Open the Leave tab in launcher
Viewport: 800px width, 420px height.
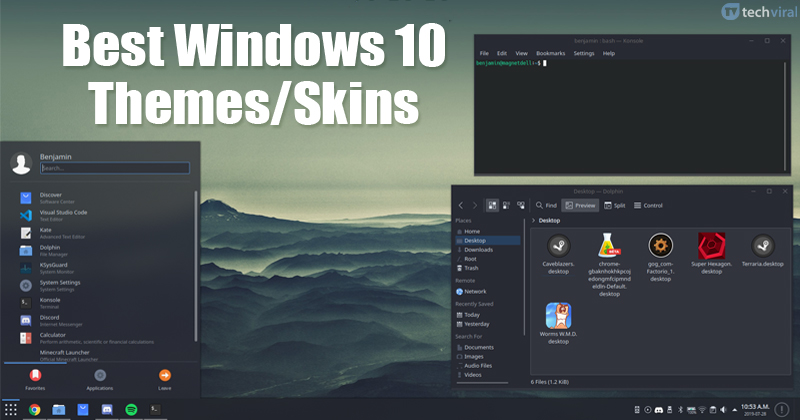tap(164, 380)
